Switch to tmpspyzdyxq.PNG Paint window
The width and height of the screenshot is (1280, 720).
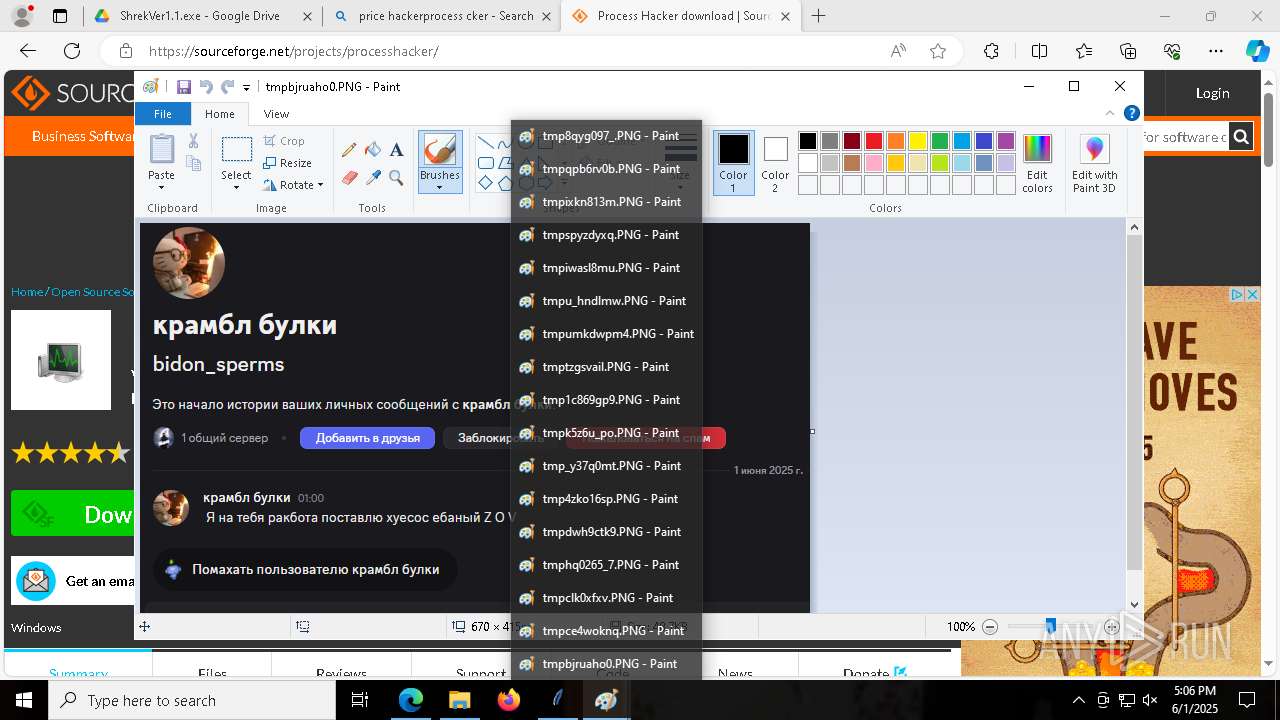coord(606,235)
